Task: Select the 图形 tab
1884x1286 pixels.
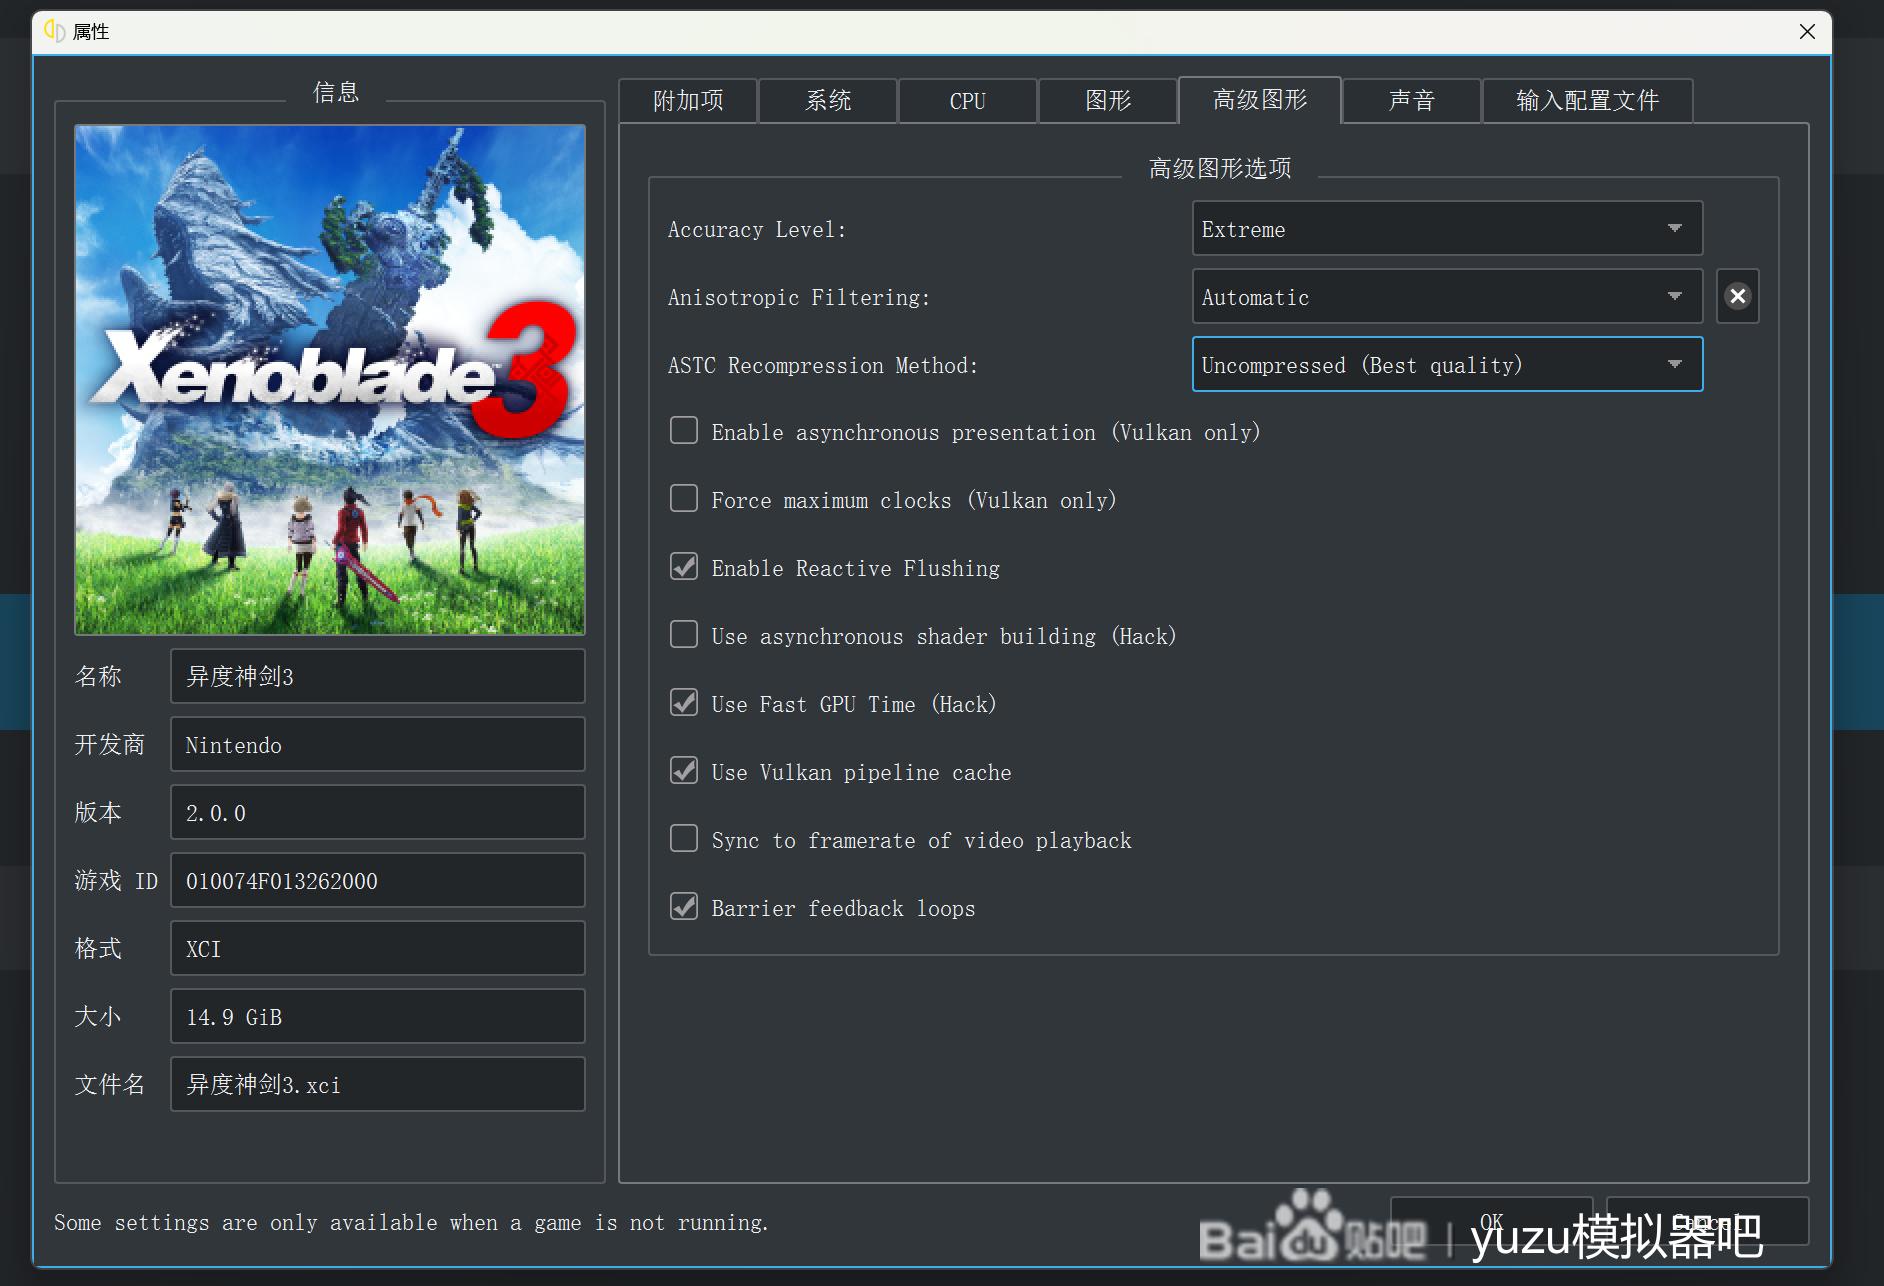Action: click(1108, 101)
